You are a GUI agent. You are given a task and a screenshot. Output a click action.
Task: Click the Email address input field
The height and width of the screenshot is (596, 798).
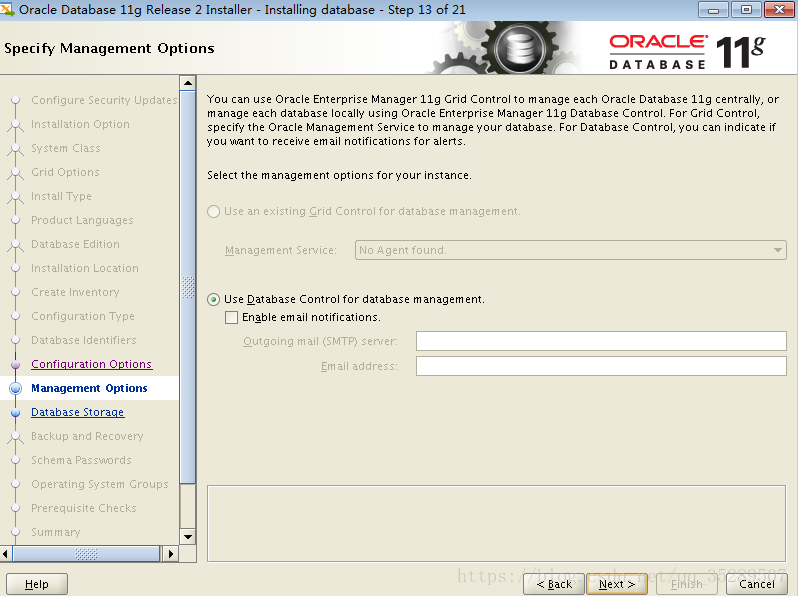pyautogui.click(x=601, y=366)
